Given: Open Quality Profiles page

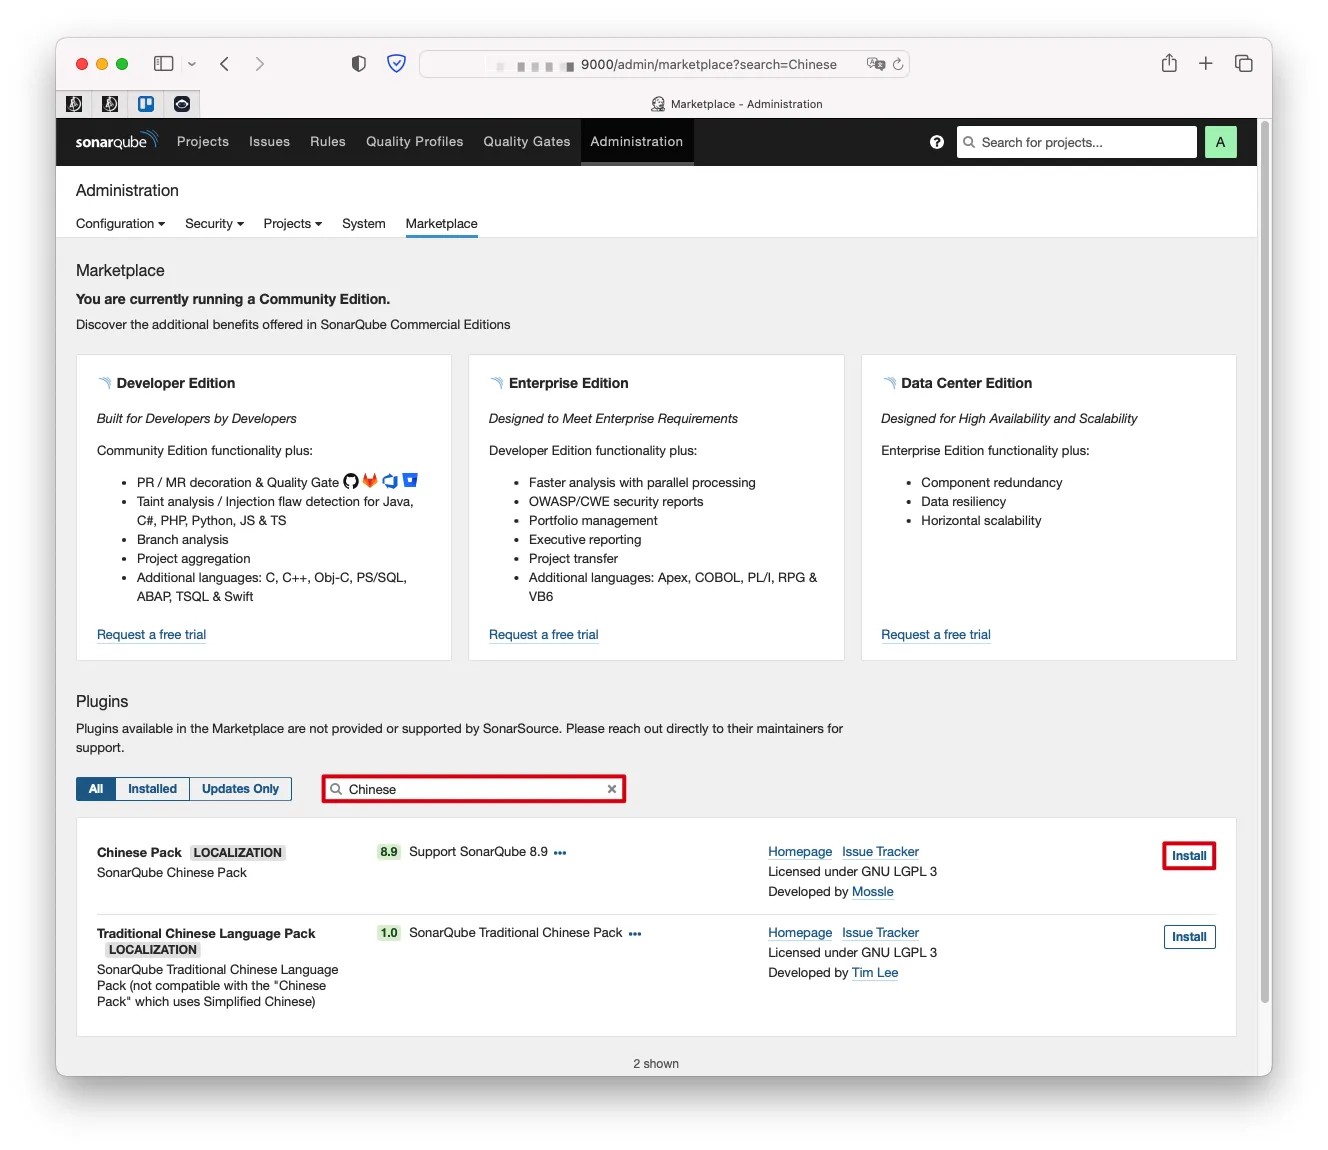Looking at the screenshot, I should 414,142.
